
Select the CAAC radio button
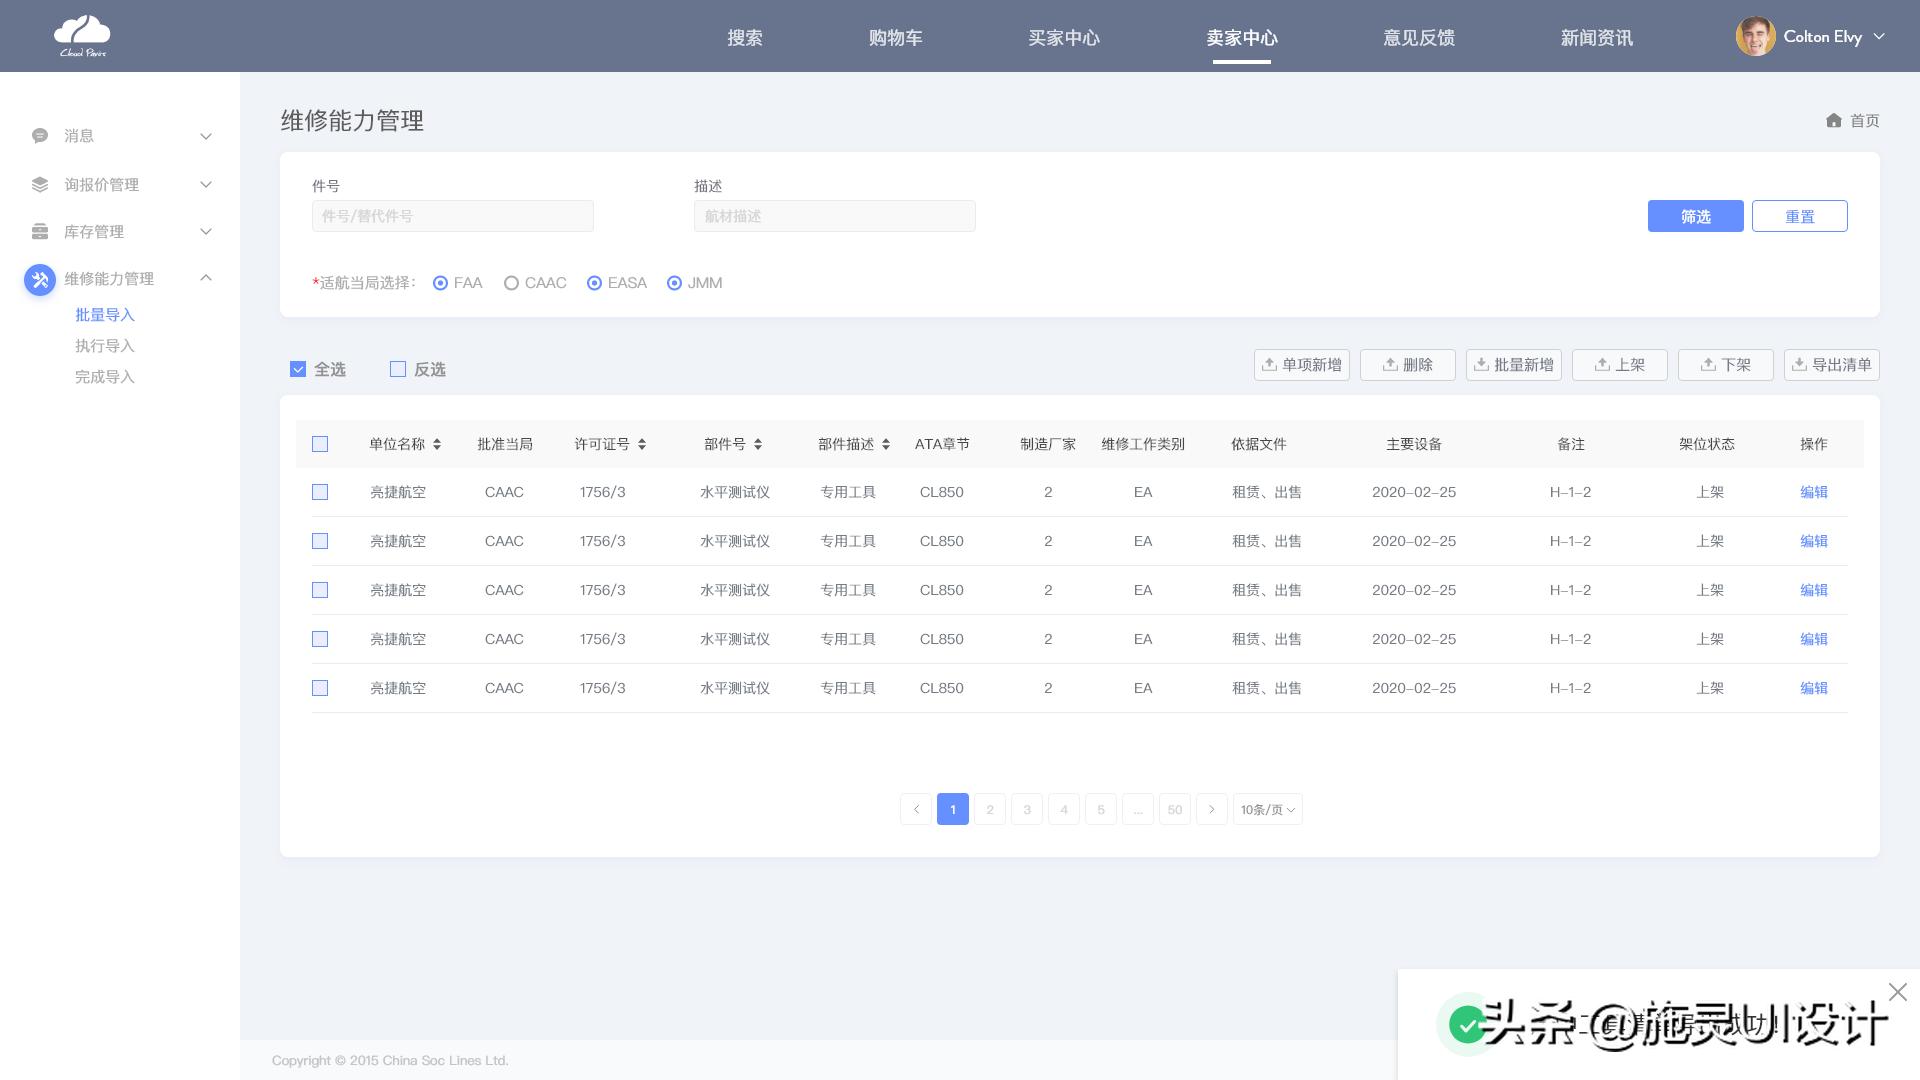point(511,283)
